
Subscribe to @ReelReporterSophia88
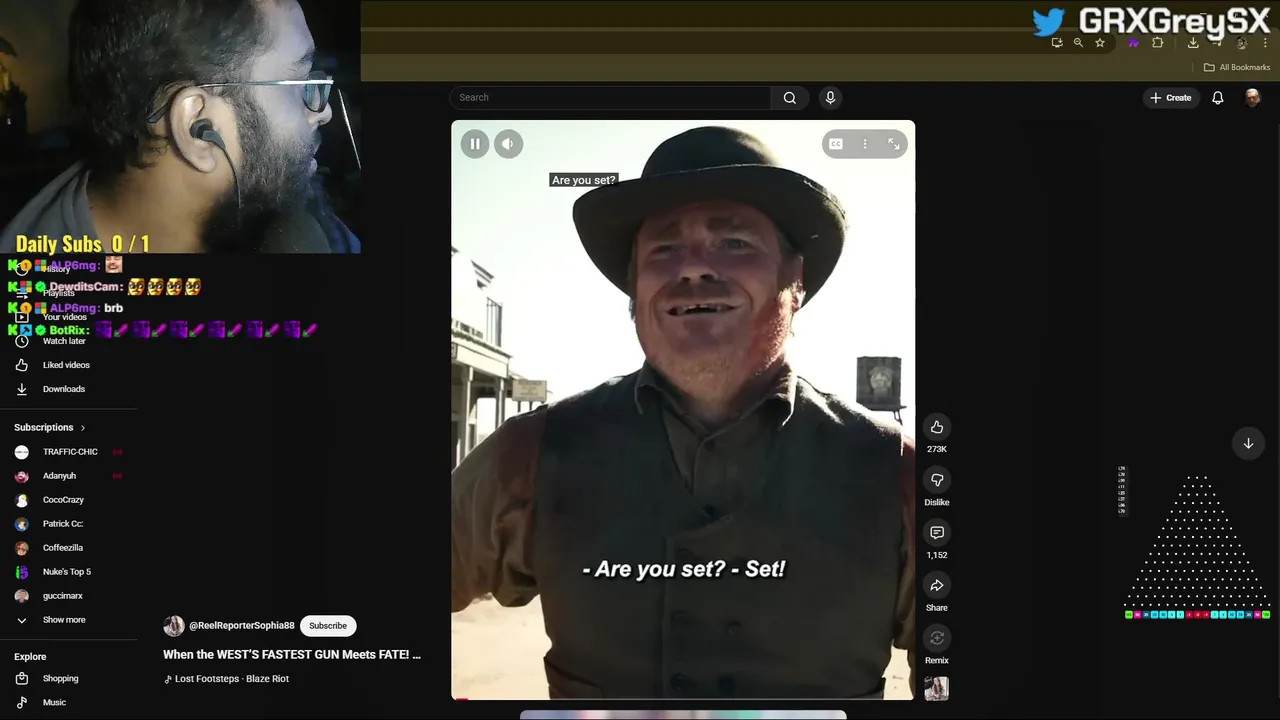(x=328, y=626)
